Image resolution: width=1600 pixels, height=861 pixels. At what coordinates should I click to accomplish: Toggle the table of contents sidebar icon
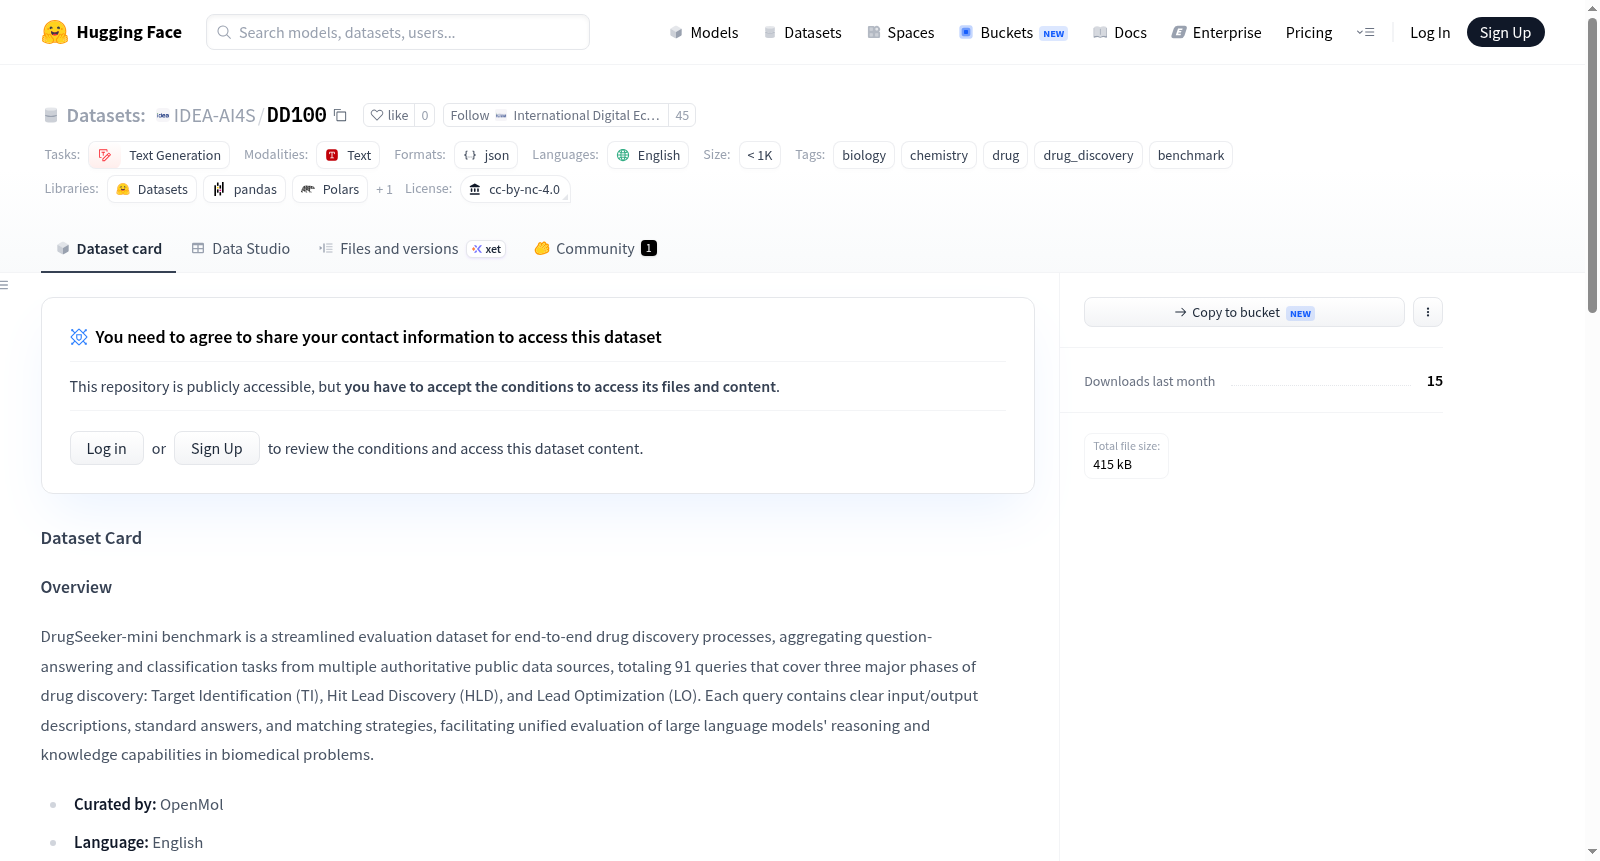click(4, 285)
